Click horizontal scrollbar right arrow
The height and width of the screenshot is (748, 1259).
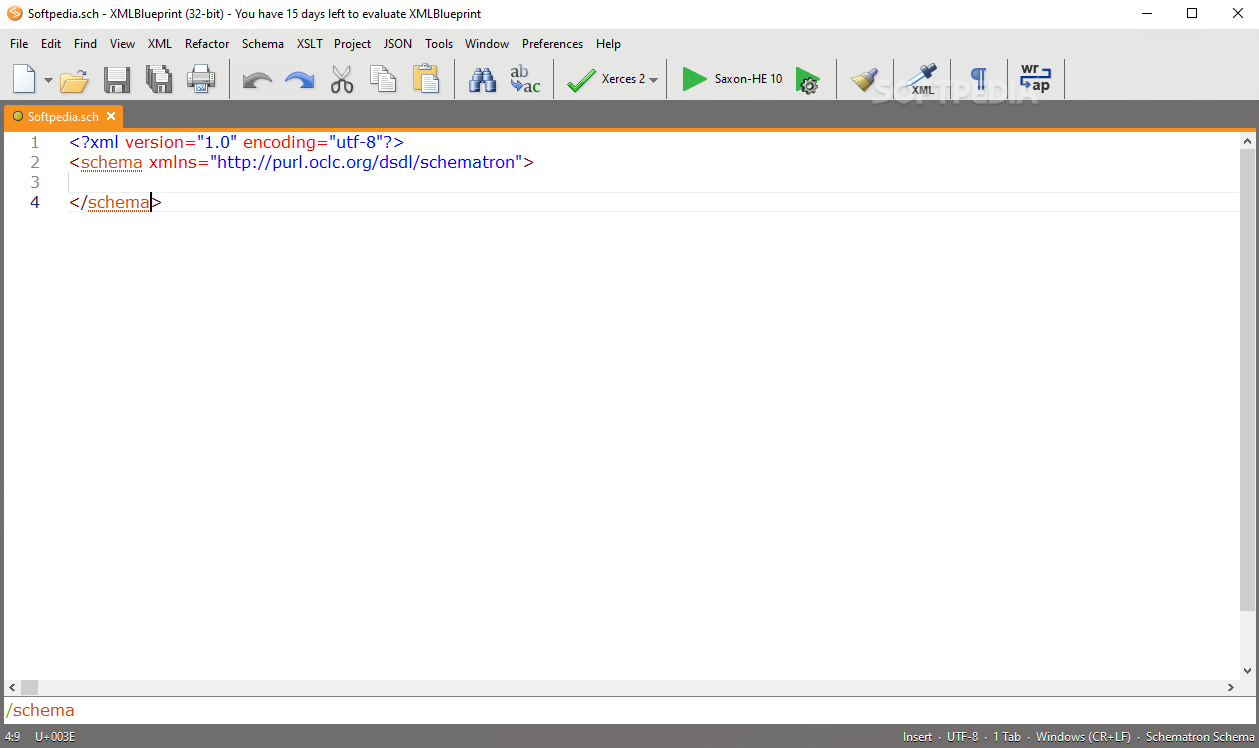pos(1231,688)
